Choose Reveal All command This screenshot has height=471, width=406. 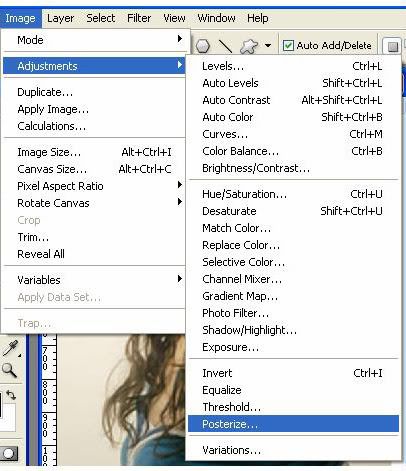[x=94, y=254]
